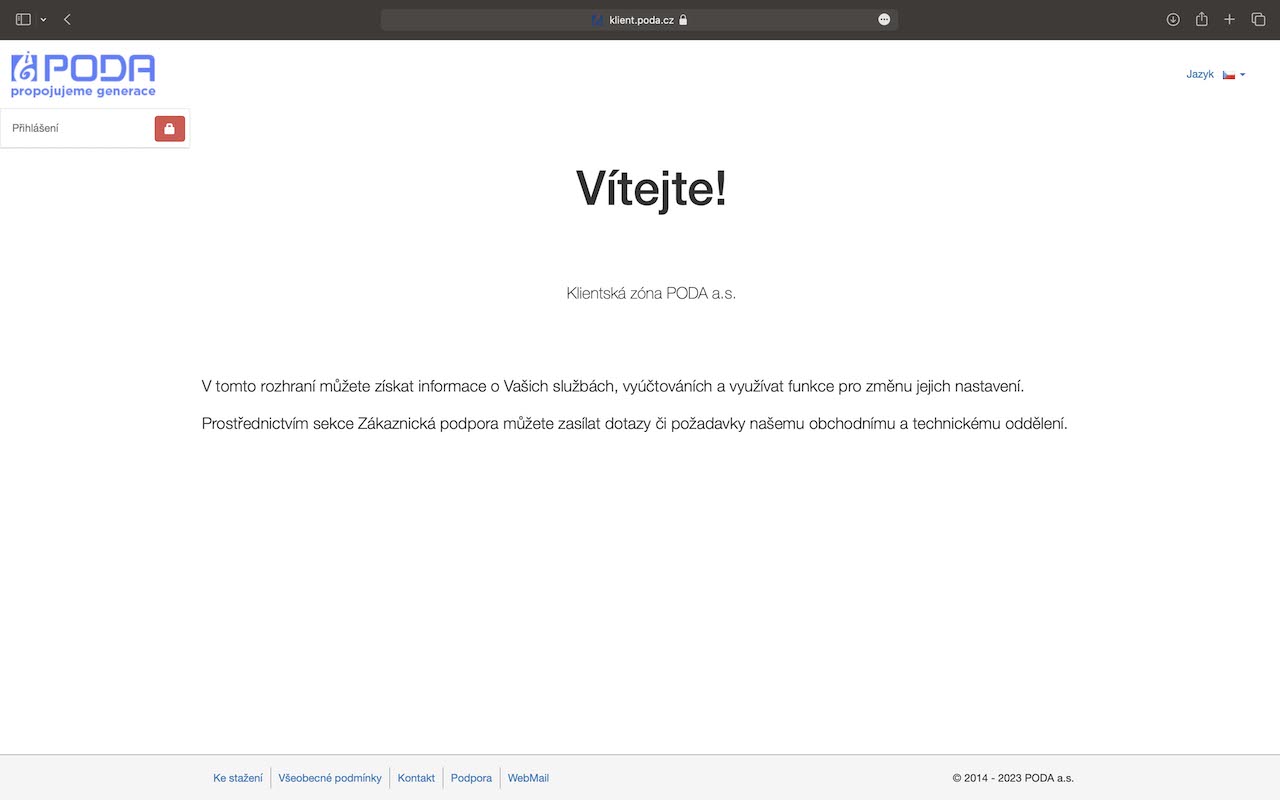
Task: Click the red lock login button
Action: click(170, 128)
